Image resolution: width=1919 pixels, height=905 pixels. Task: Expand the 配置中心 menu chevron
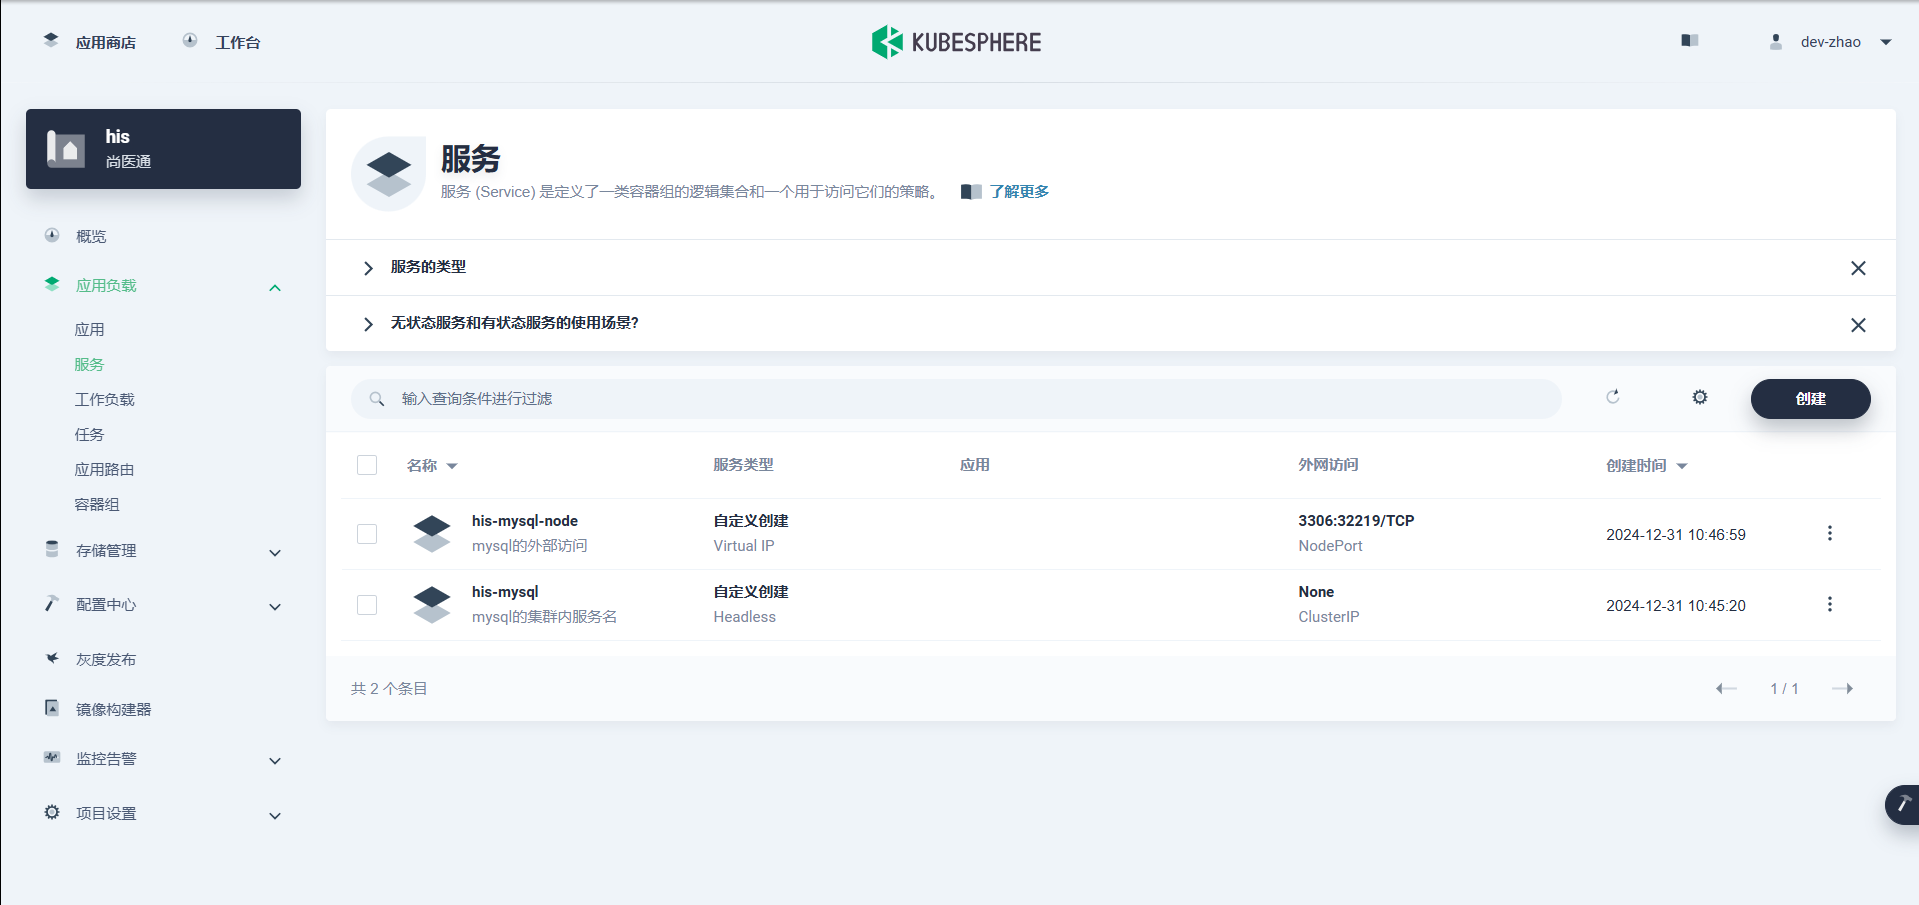tap(275, 607)
